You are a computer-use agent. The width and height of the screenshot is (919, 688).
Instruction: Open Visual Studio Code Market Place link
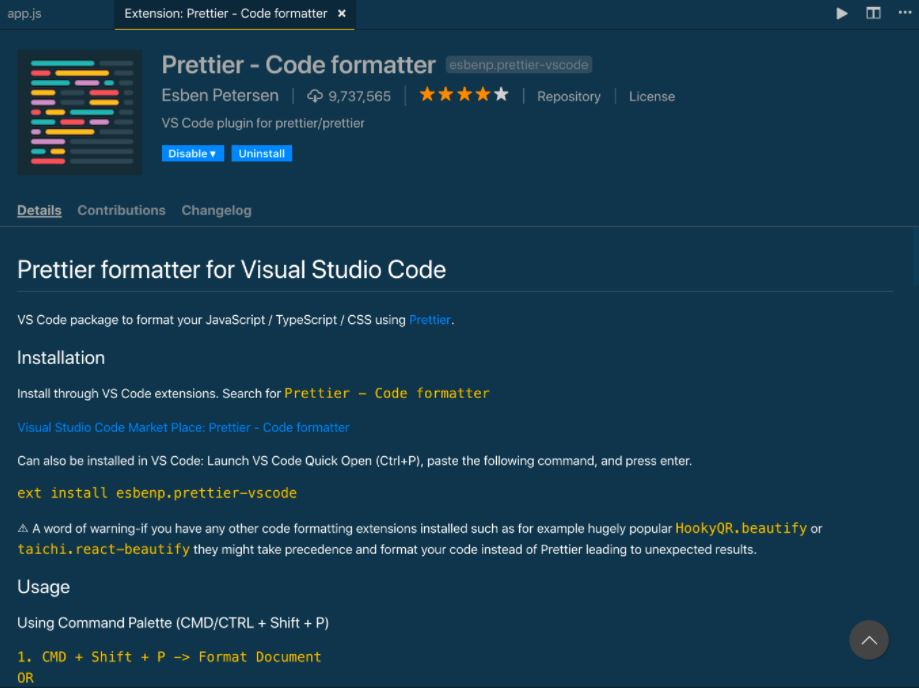183,427
